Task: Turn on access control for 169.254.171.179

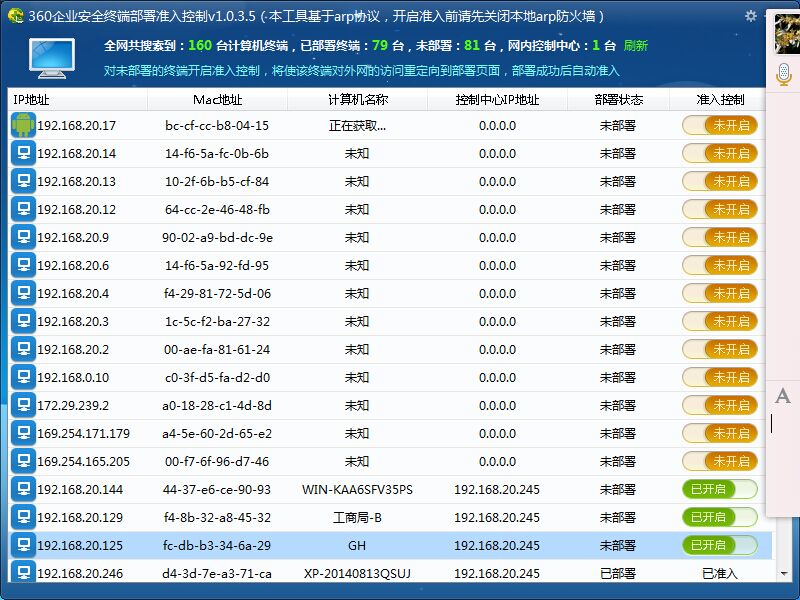Action: coord(719,433)
